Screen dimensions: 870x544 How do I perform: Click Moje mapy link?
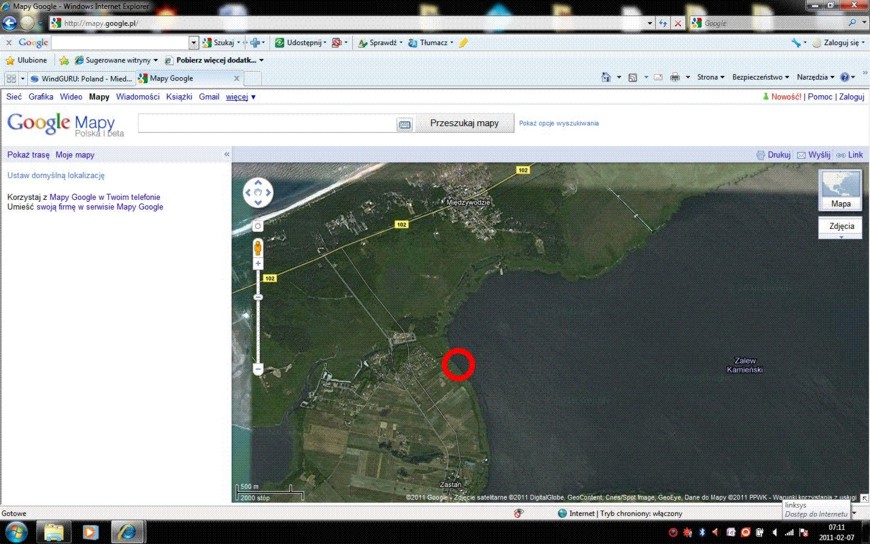(x=75, y=155)
